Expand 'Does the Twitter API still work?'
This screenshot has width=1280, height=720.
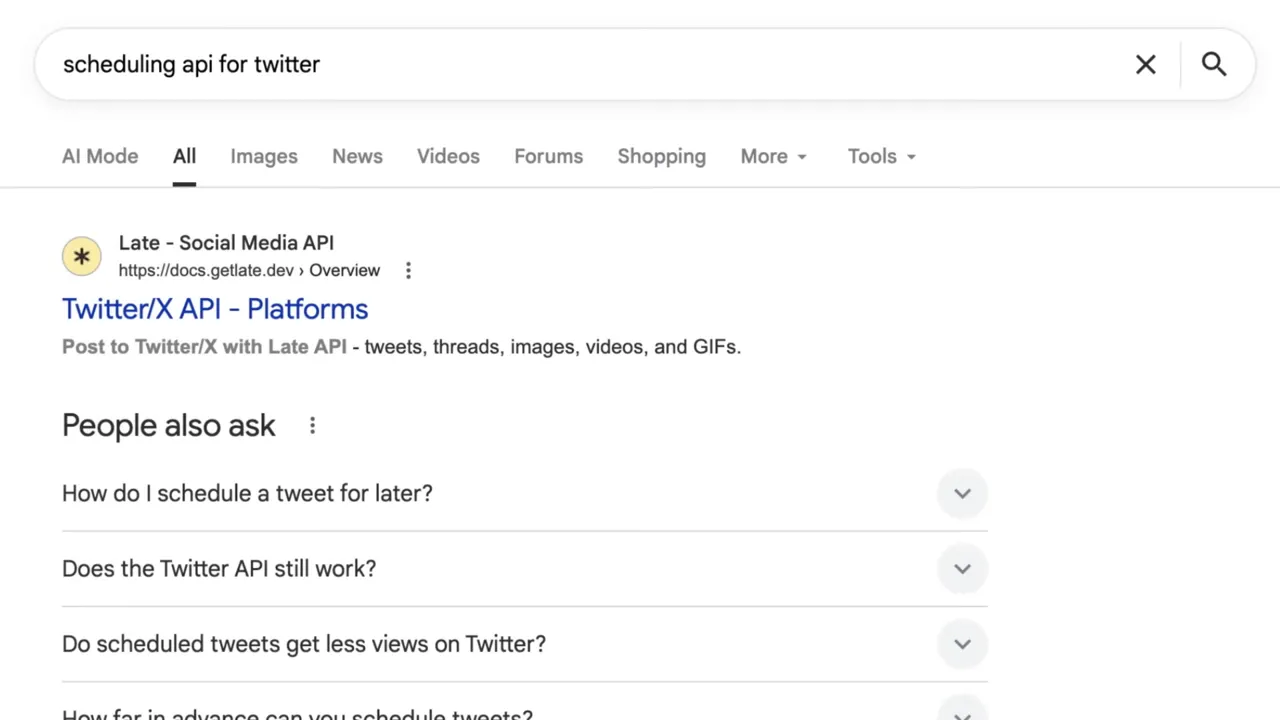(524, 568)
